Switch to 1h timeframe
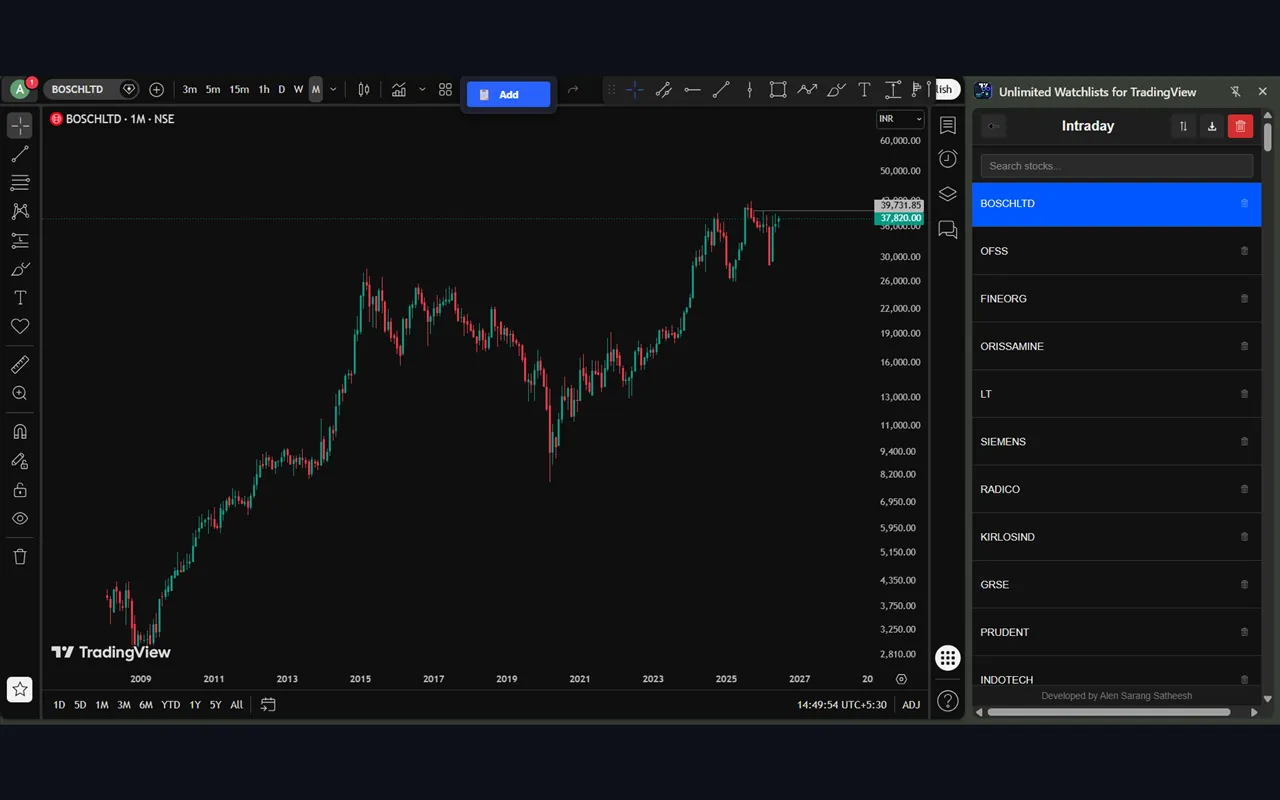1280x800 pixels. 264,89
